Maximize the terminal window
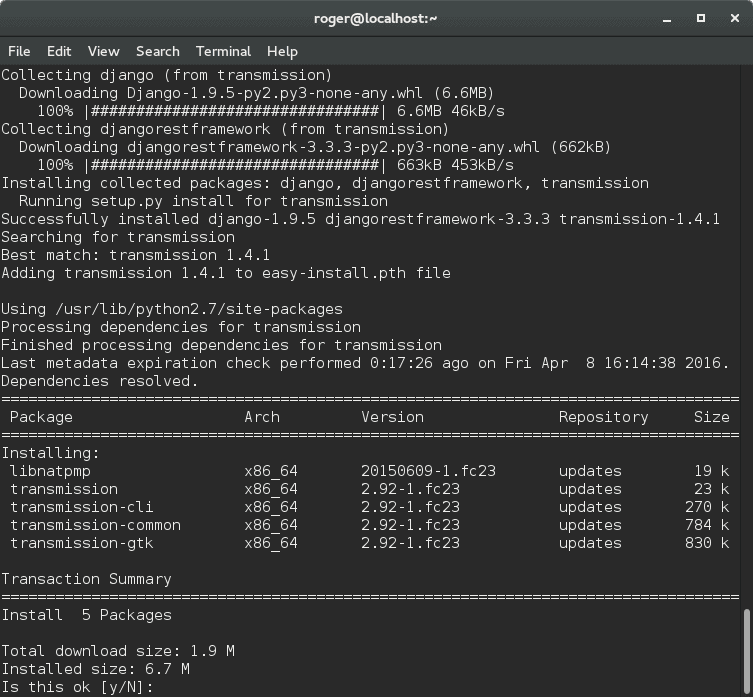The width and height of the screenshot is (753, 697). pos(701,18)
